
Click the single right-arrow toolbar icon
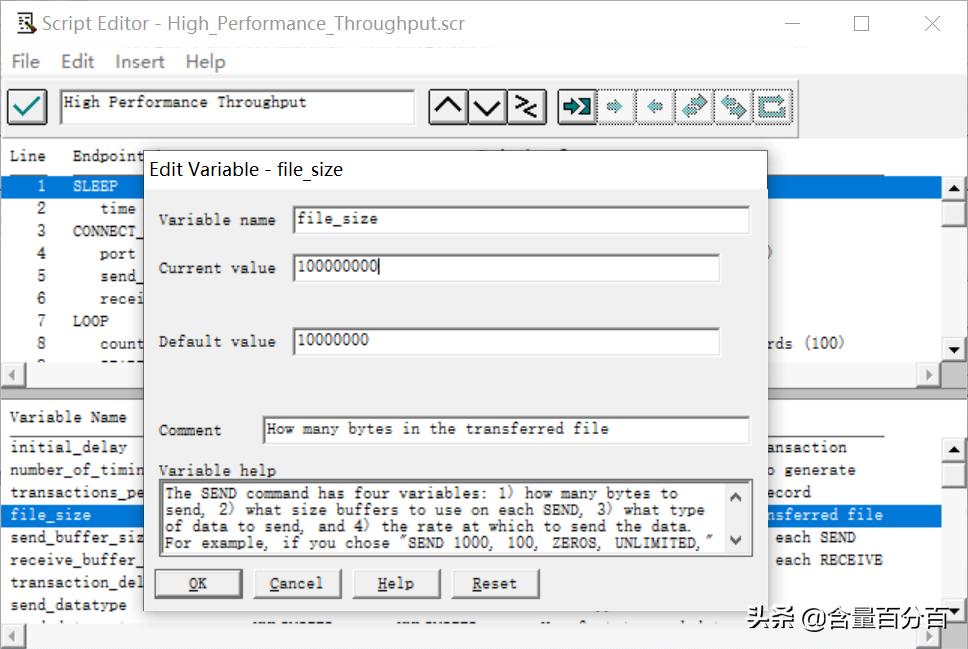click(615, 107)
